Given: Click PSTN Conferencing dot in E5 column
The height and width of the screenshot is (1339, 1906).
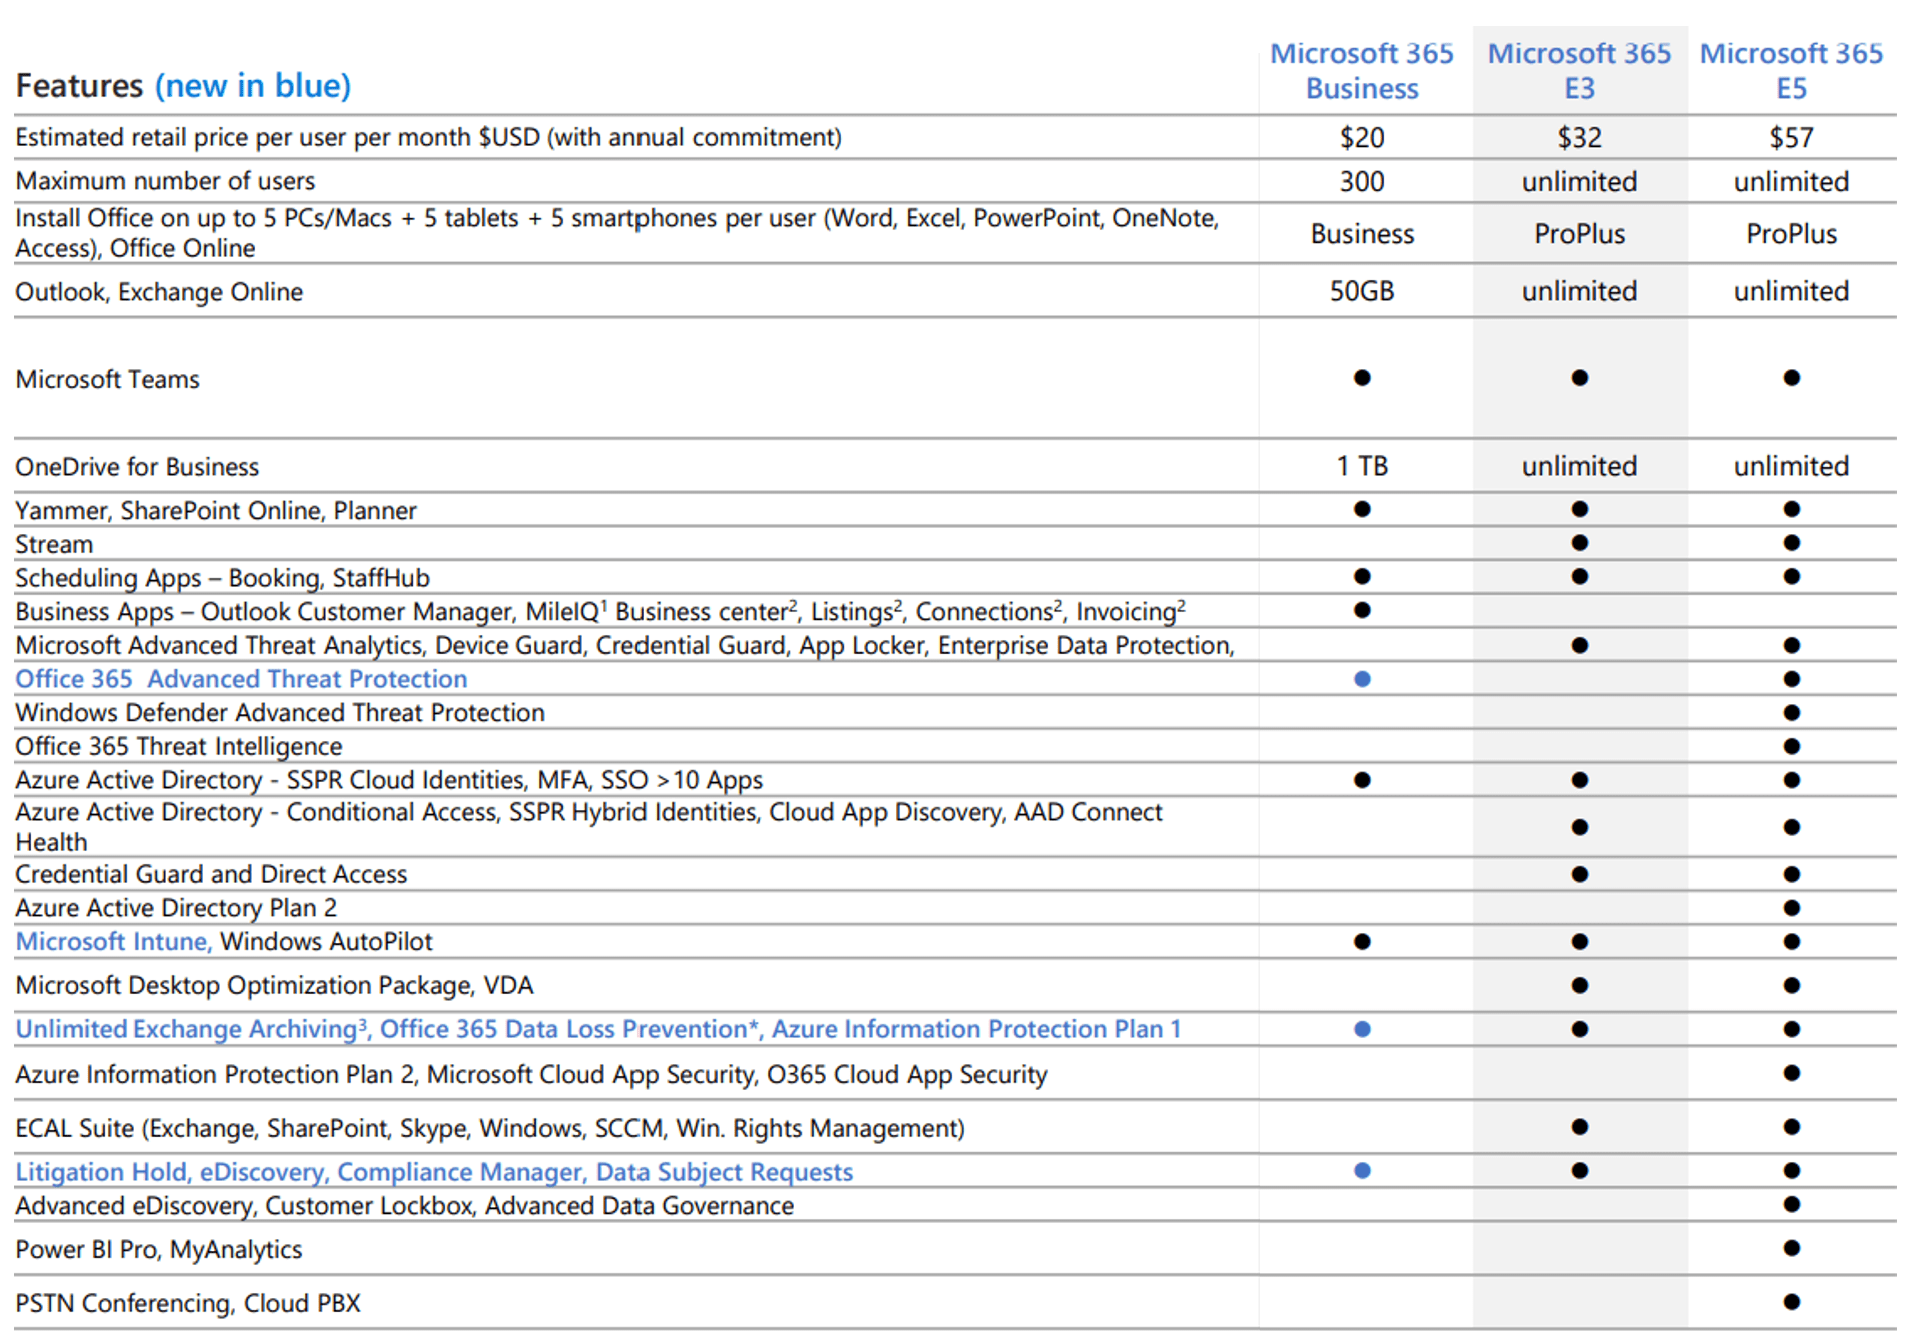Looking at the screenshot, I should point(1790,1302).
